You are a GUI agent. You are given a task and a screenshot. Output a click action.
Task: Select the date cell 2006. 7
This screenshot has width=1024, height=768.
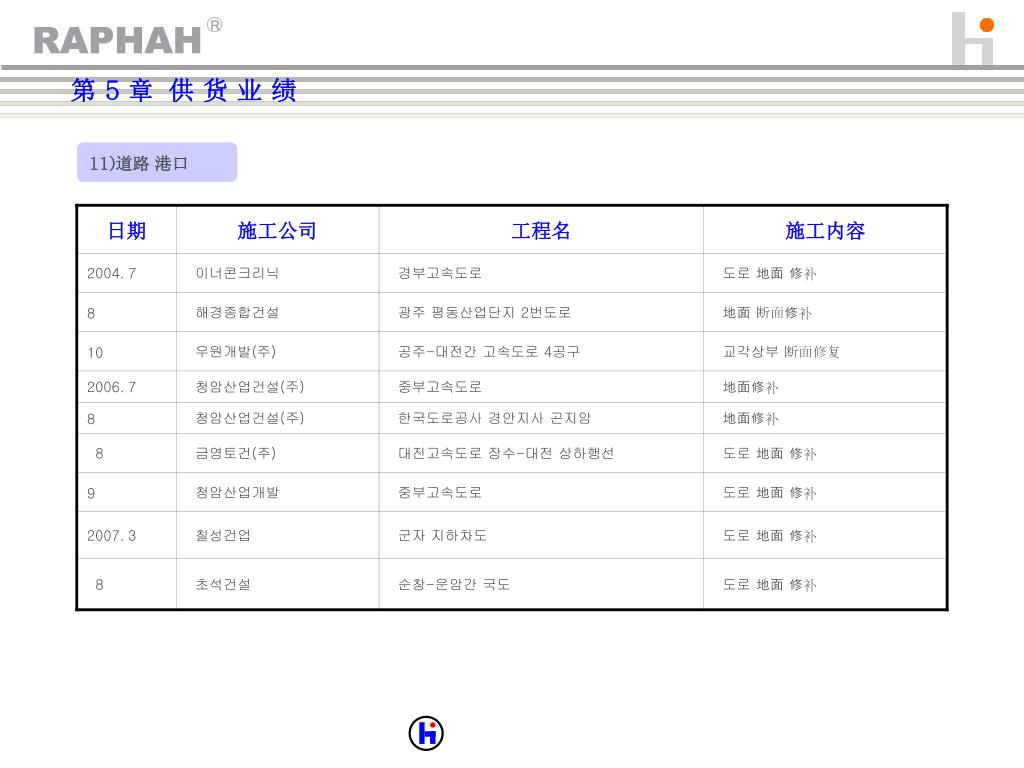pyautogui.click(x=112, y=387)
